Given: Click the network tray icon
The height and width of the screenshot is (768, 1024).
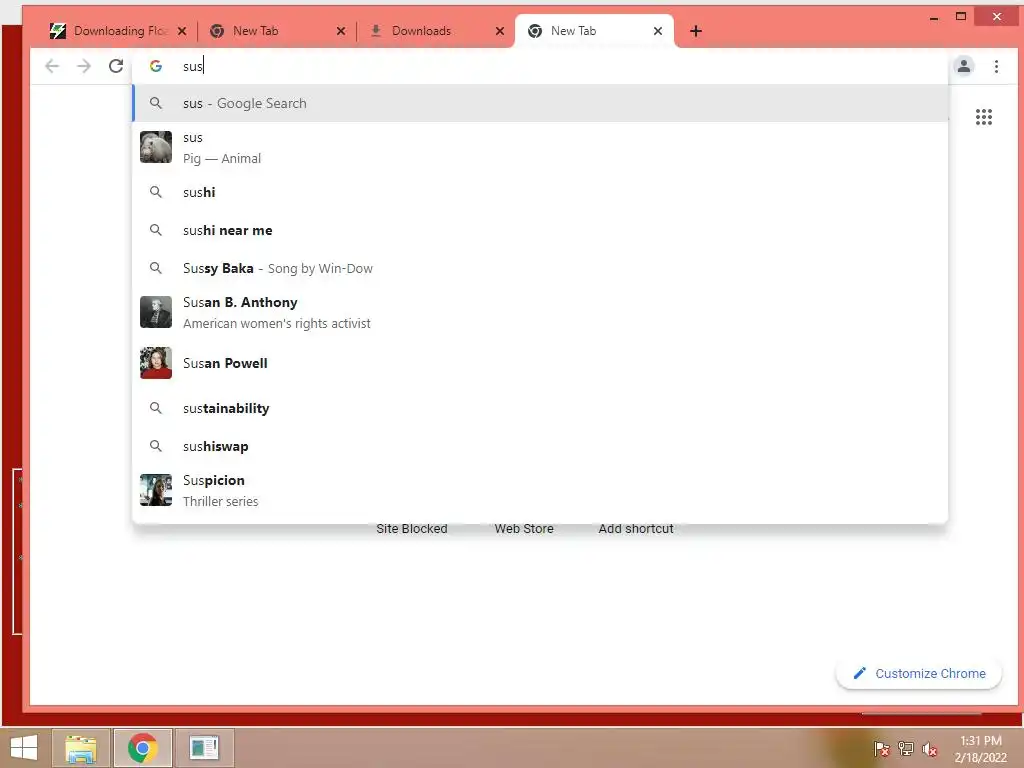Looking at the screenshot, I should 905,749.
